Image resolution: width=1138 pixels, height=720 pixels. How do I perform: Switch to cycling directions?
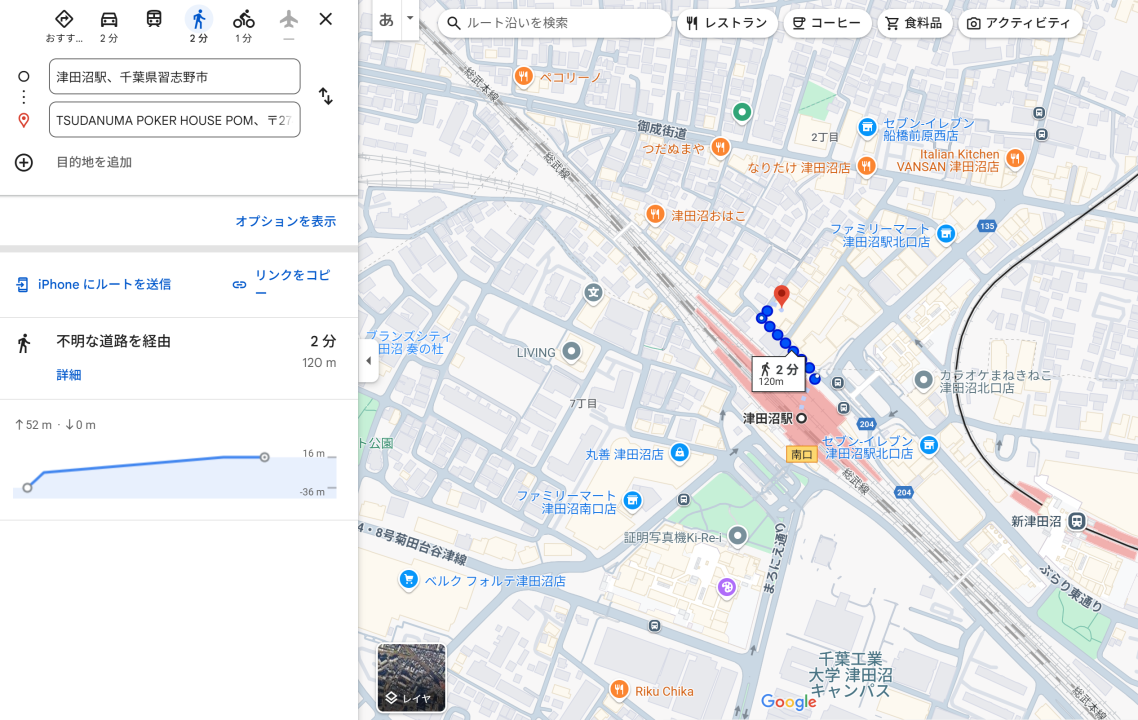pyautogui.click(x=244, y=20)
